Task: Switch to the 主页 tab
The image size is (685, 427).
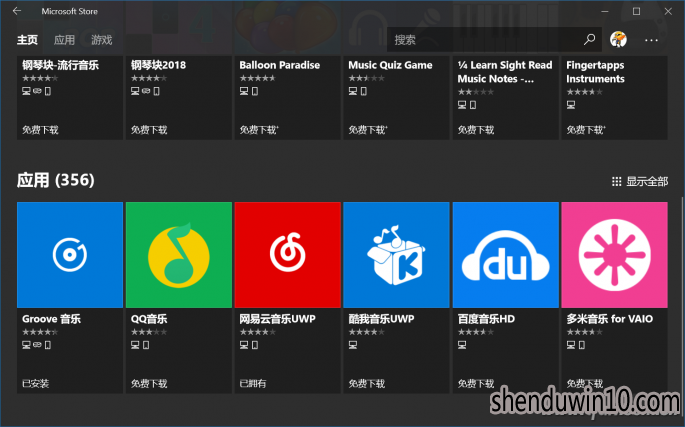Action: click(27, 40)
